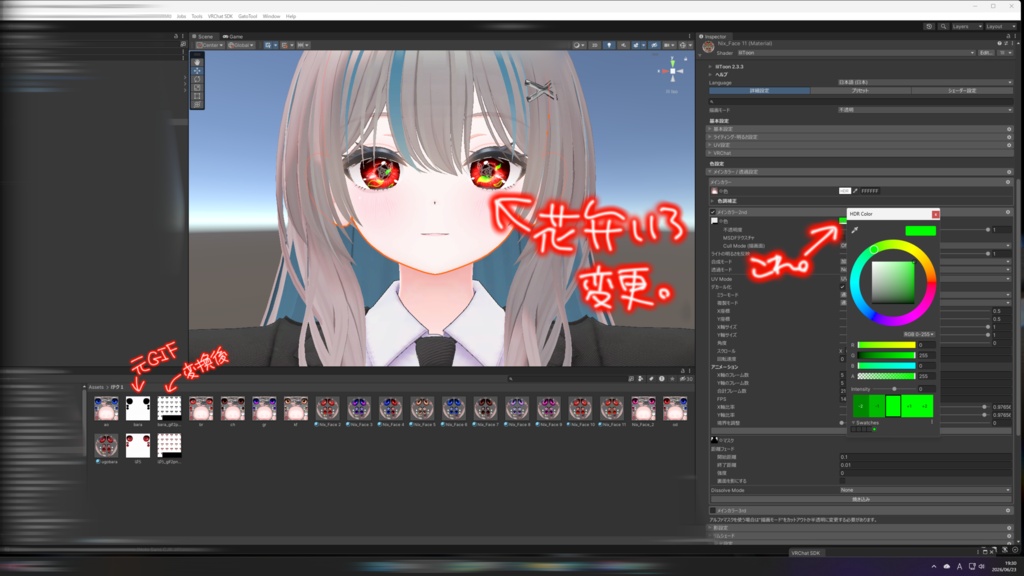This screenshot has width=1024, height=576.
Task: Open the 描画モード dropdown
Action: point(925,110)
